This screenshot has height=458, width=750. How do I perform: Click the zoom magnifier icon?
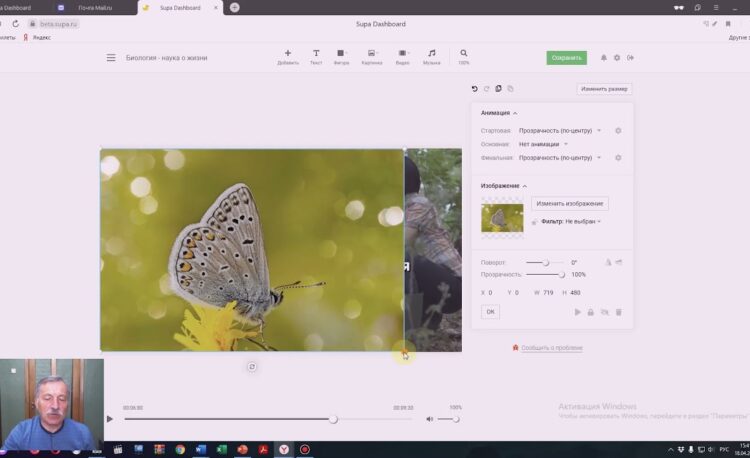pyautogui.click(x=464, y=54)
